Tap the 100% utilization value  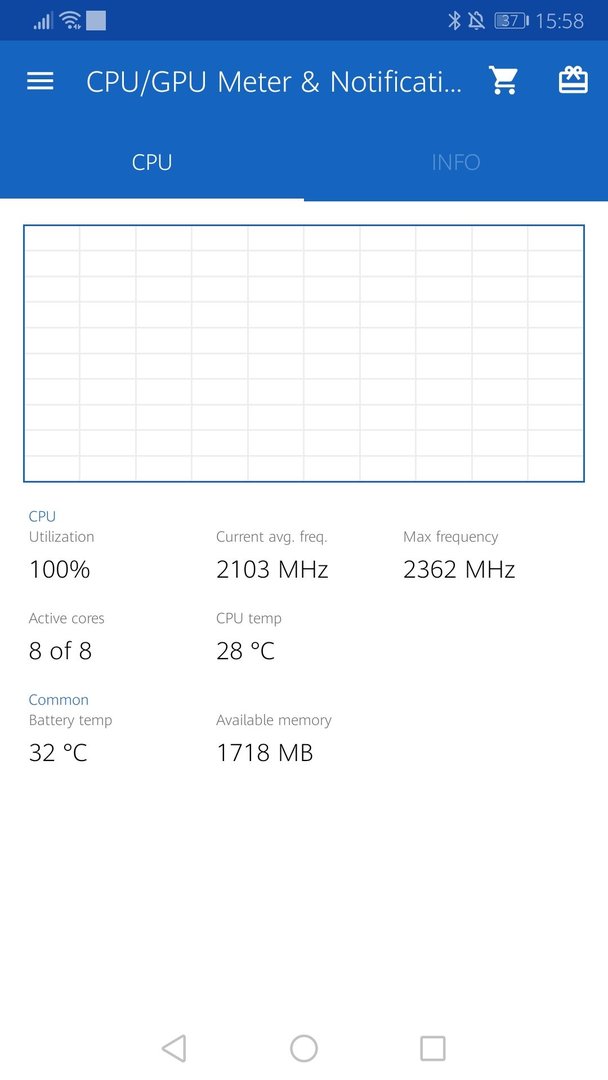(x=60, y=570)
